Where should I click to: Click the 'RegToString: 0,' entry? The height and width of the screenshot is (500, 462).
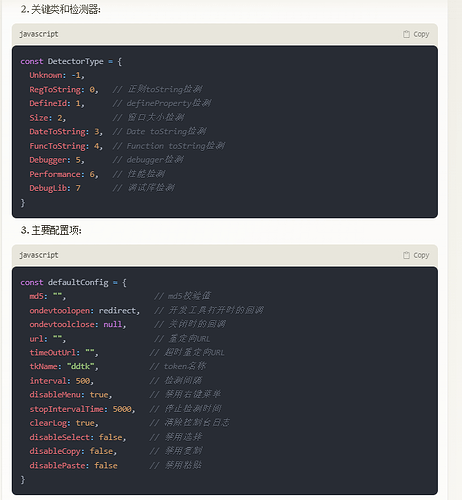pos(64,90)
